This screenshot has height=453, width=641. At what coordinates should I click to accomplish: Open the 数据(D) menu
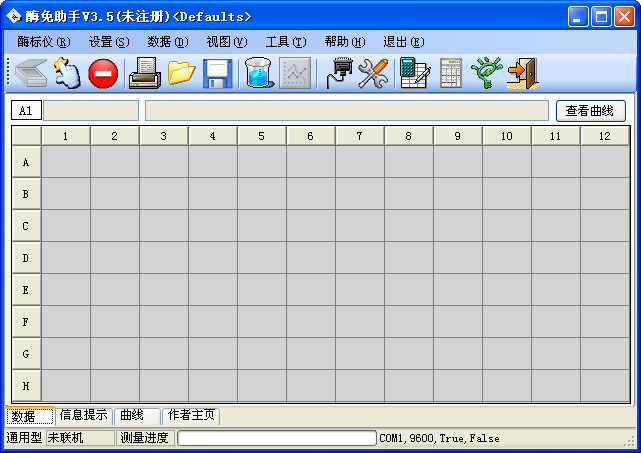[x=167, y=42]
